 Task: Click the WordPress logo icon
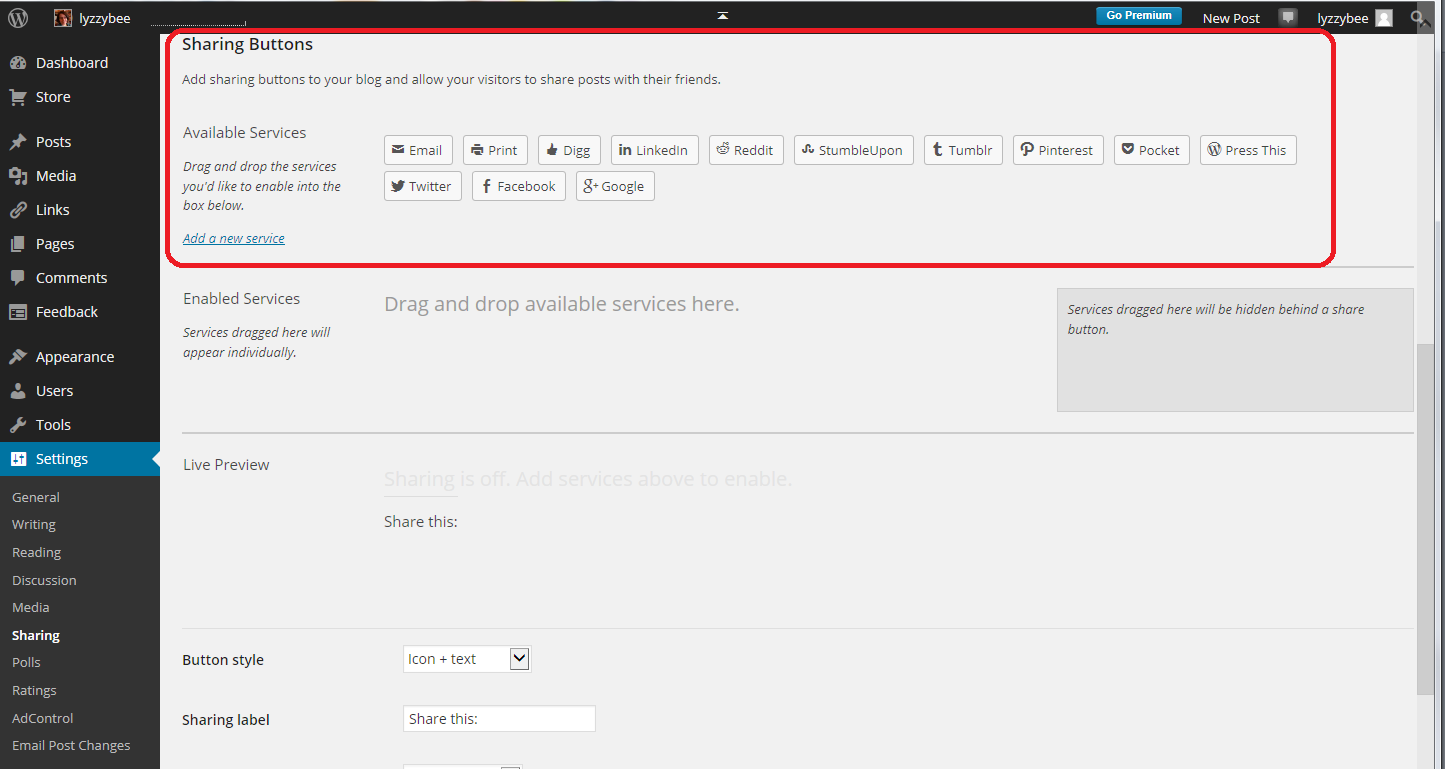point(18,18)
